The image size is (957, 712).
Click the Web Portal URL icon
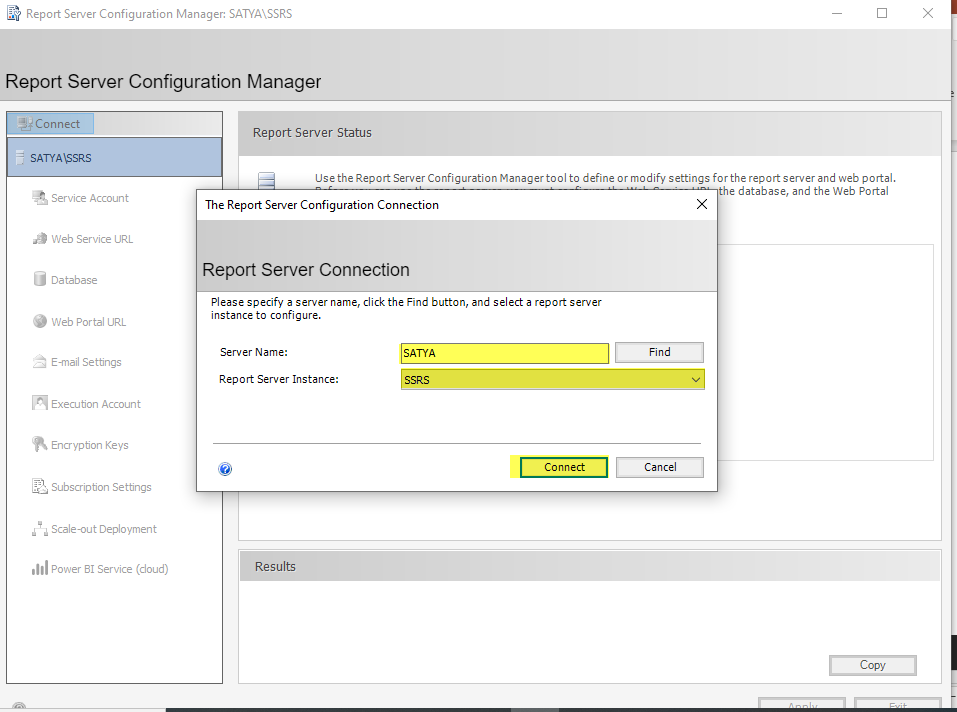(40, 322)
